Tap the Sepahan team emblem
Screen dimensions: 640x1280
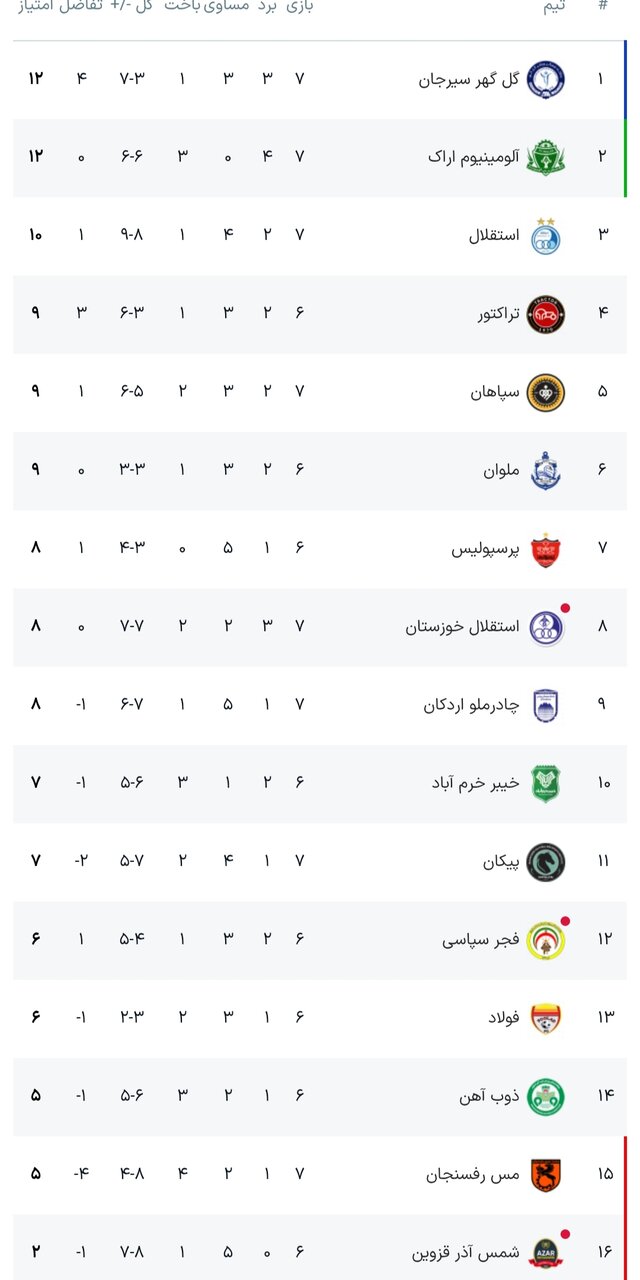[x=545, y=392]
